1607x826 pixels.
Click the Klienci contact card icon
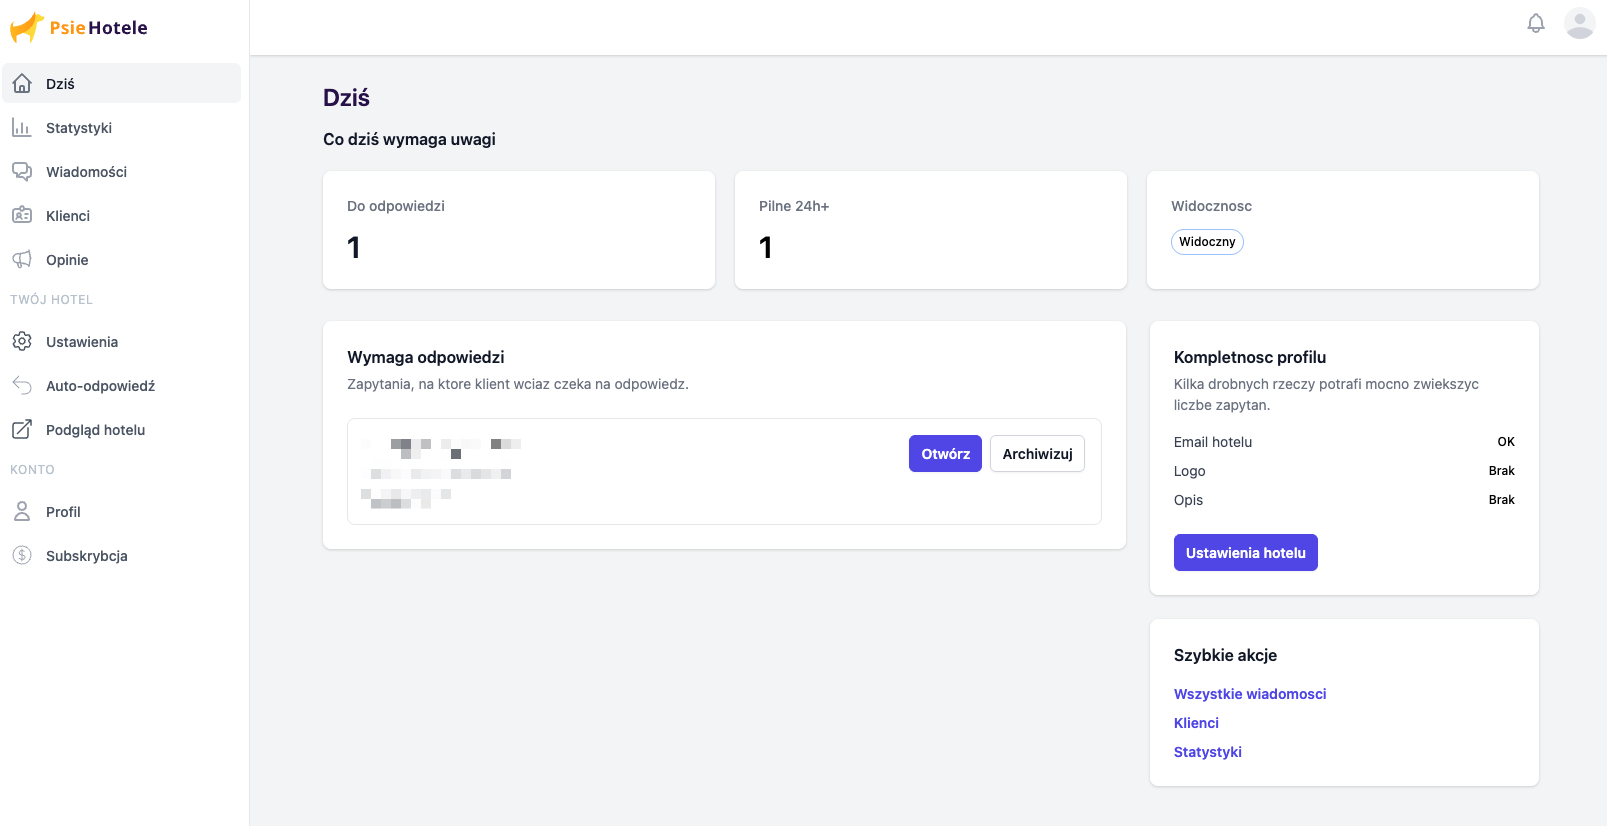click(22, 216)
